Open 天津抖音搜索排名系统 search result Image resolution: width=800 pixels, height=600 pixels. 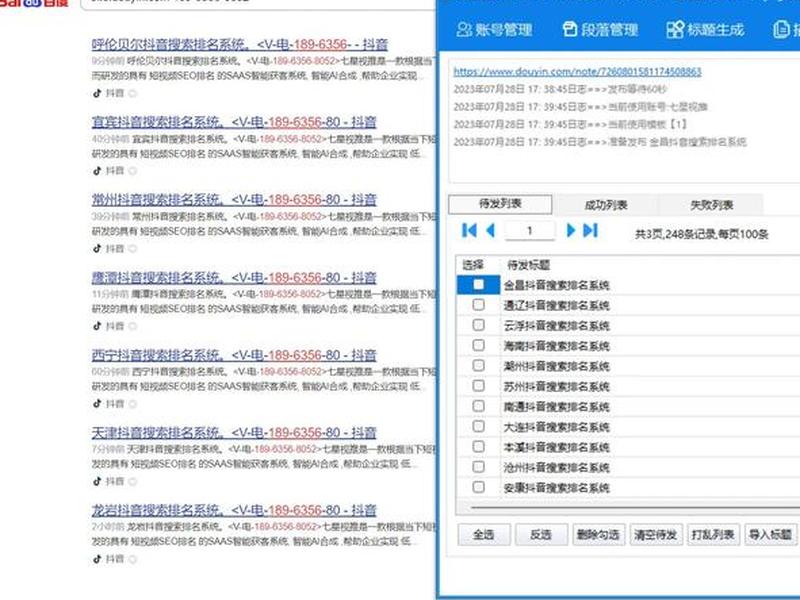click(234, 433)
